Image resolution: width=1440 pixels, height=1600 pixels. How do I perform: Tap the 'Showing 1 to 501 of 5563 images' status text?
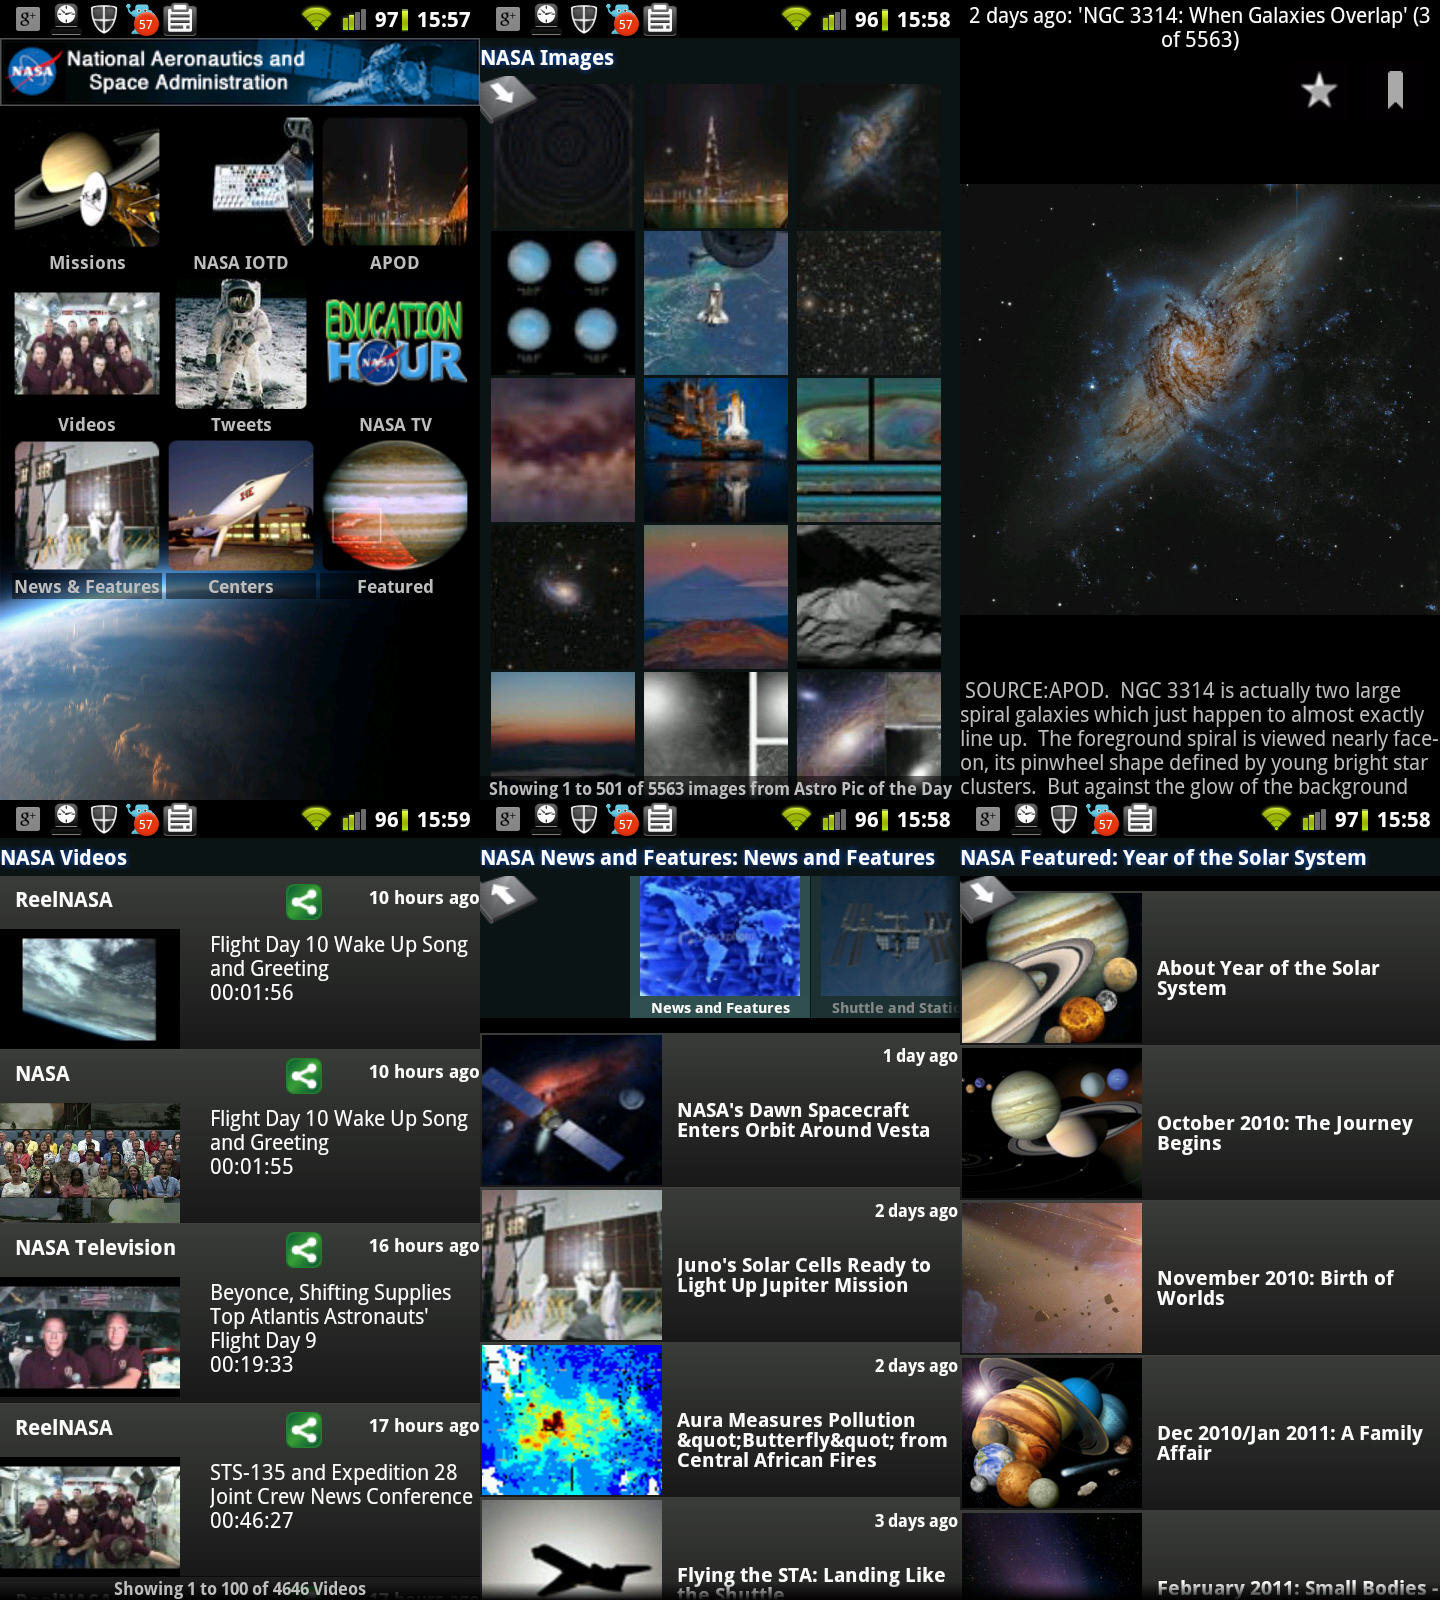click(720, 788)
